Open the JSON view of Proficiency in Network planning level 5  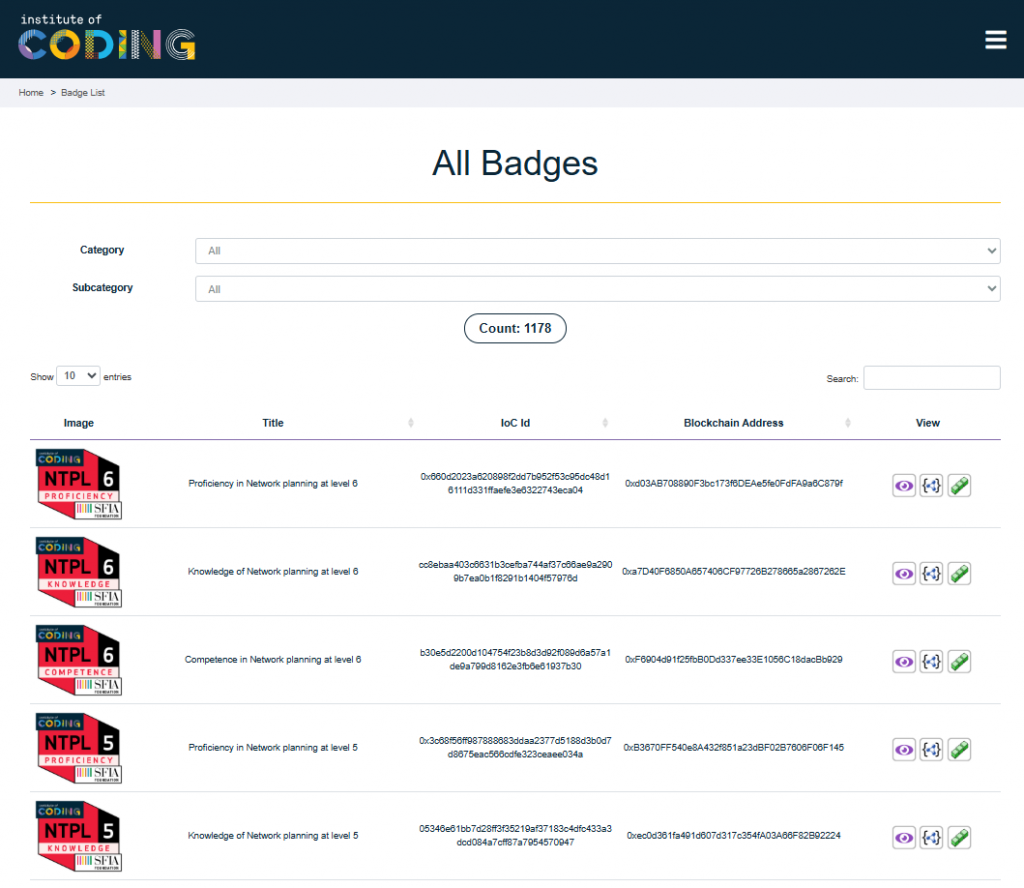coord(931,749)
